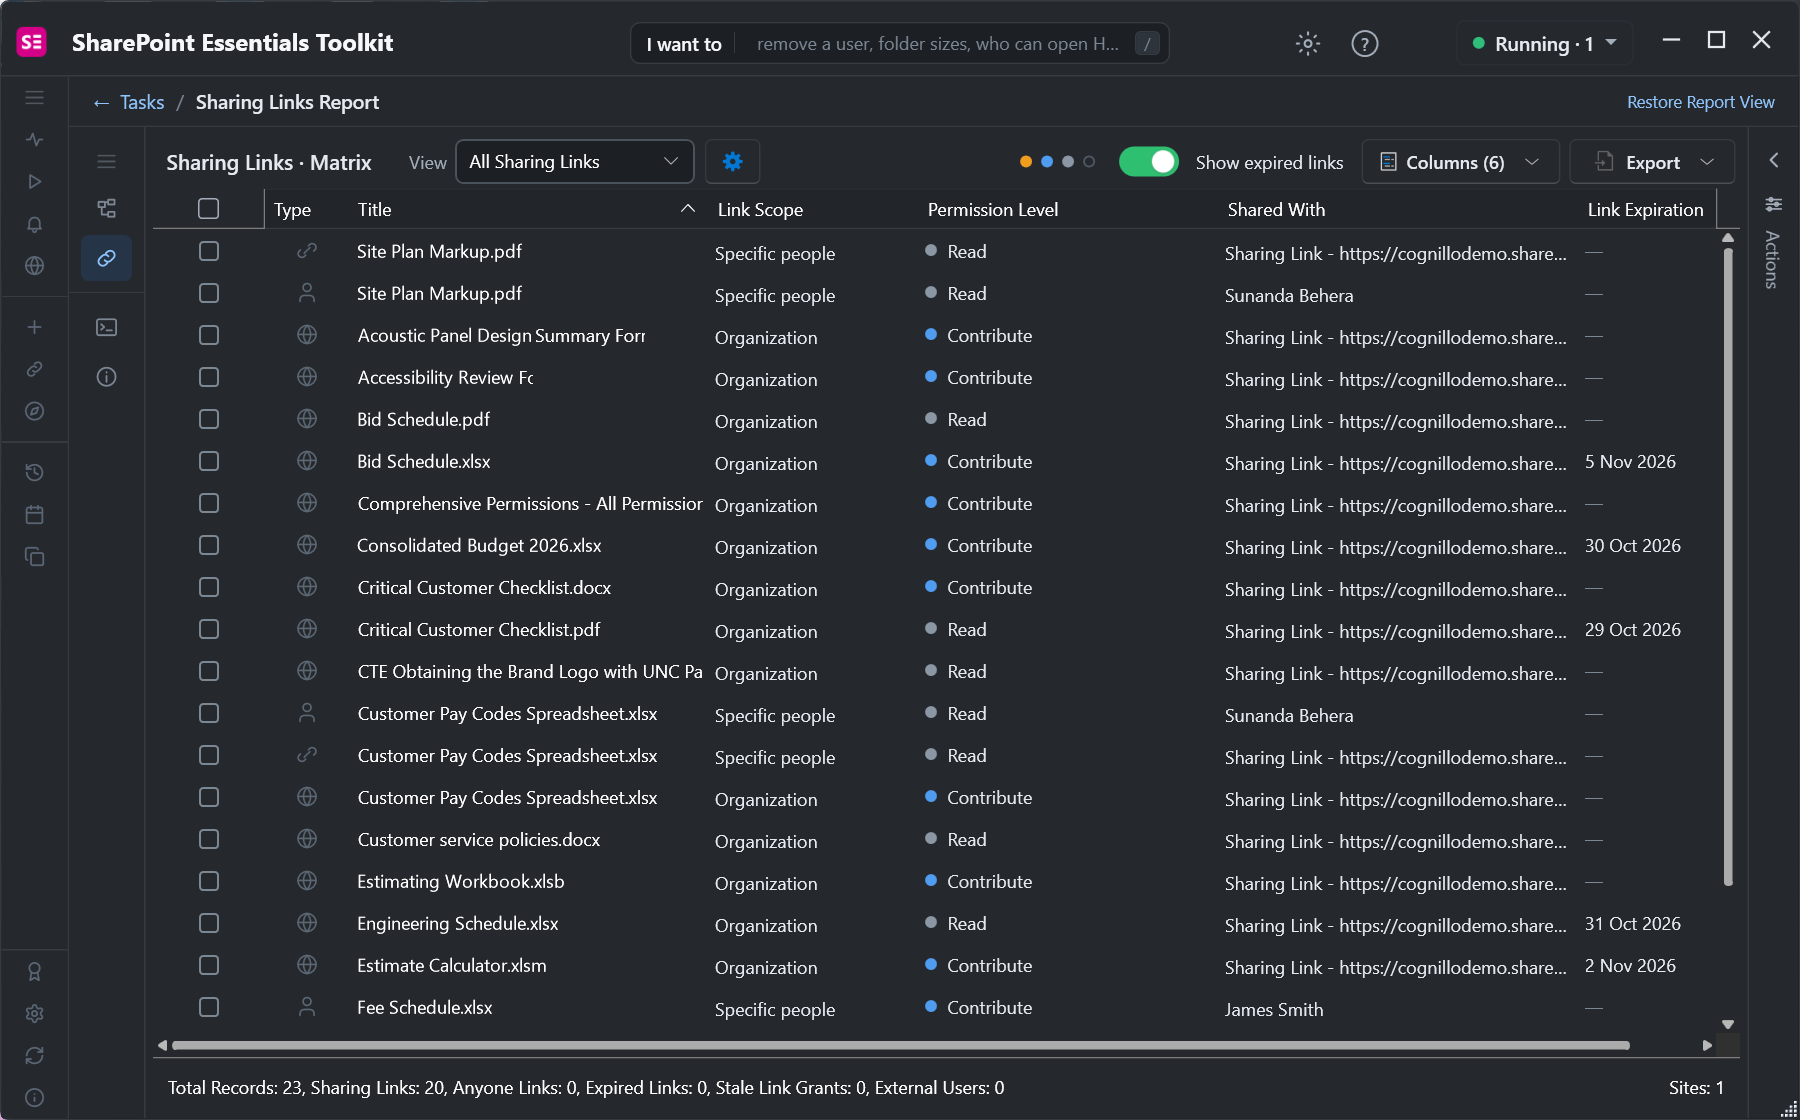The image size is (1800, 1120).
Task: Open the history clock icon
Action: pyautogui.click(x=35, y=473)
